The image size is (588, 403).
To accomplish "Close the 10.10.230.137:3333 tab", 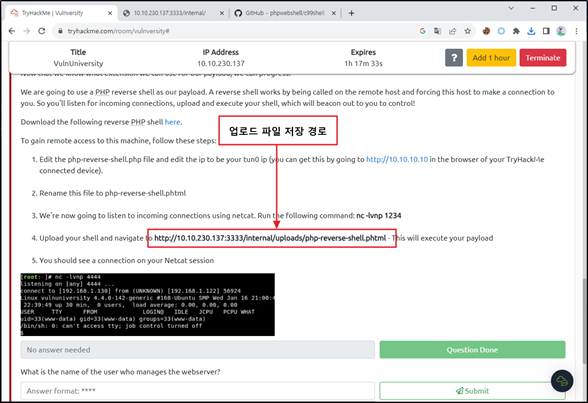I will pos(222,13).
